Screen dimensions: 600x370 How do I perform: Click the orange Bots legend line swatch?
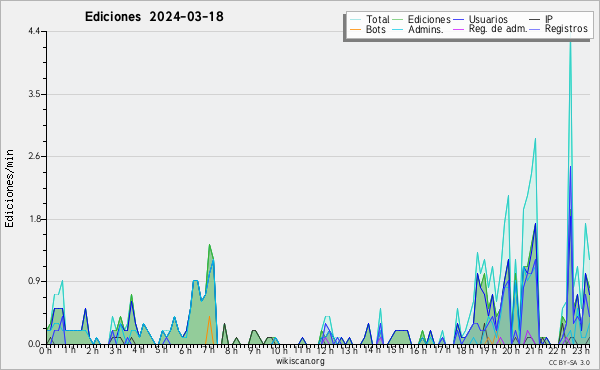355,29
